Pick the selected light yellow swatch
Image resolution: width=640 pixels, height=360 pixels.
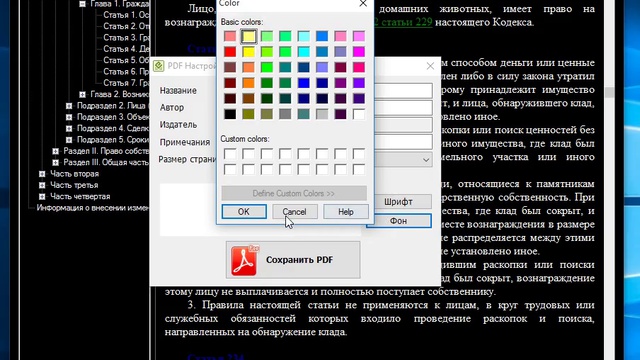(248, 36)
